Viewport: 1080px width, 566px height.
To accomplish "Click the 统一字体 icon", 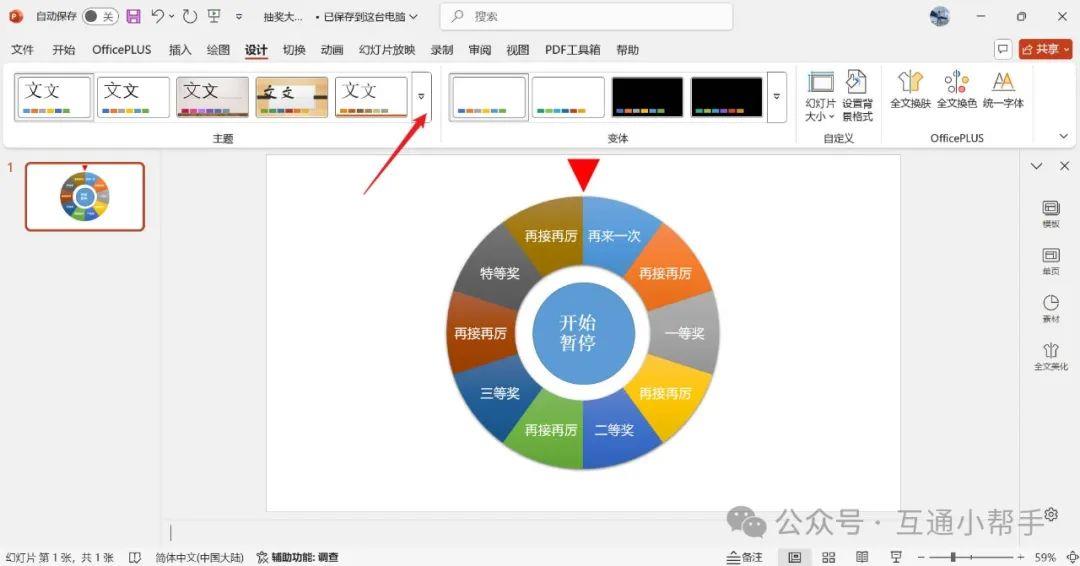I will tap(1003, 90).
